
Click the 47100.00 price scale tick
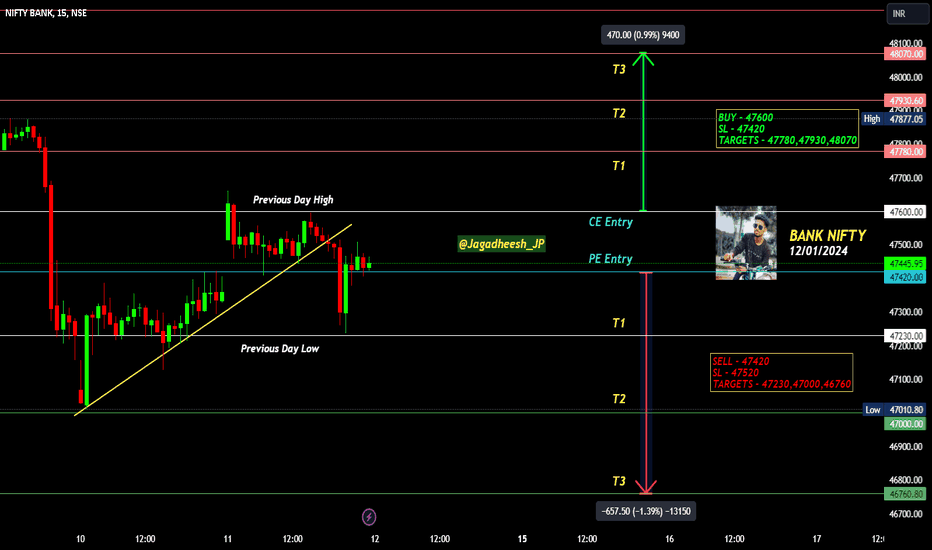[906, 379]
